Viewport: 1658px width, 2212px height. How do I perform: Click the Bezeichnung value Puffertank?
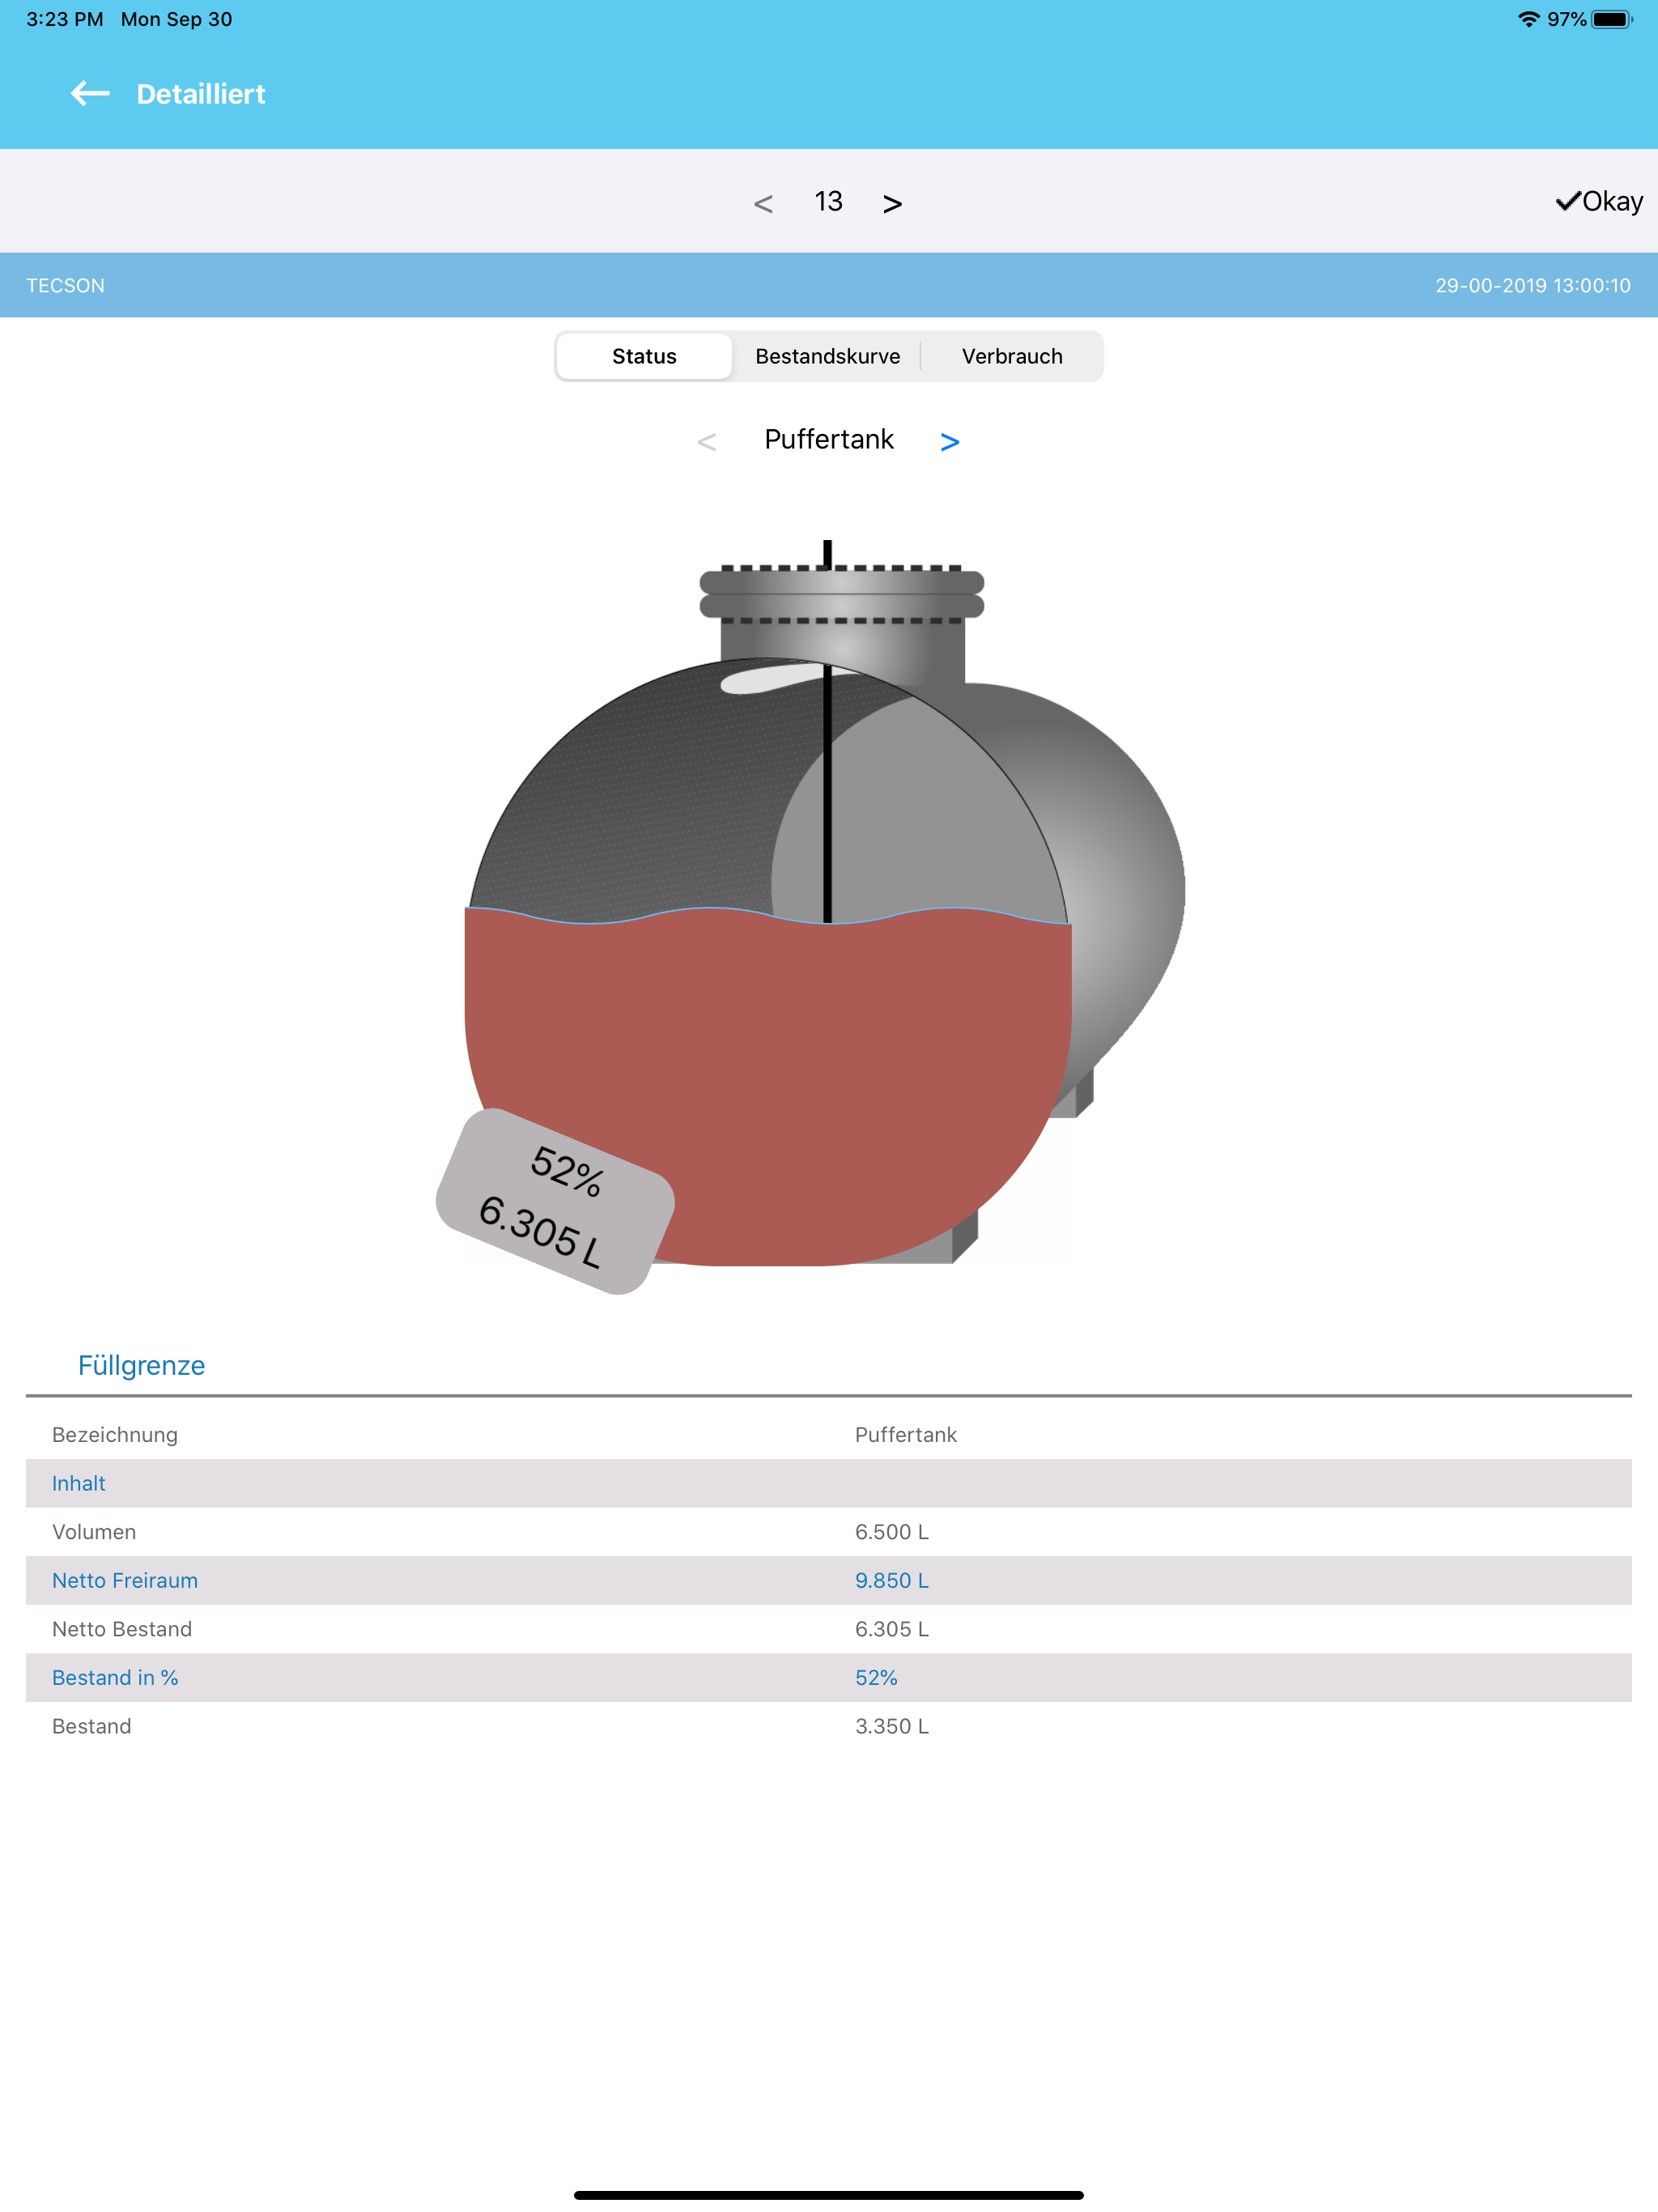click(x=906, y=1435)
